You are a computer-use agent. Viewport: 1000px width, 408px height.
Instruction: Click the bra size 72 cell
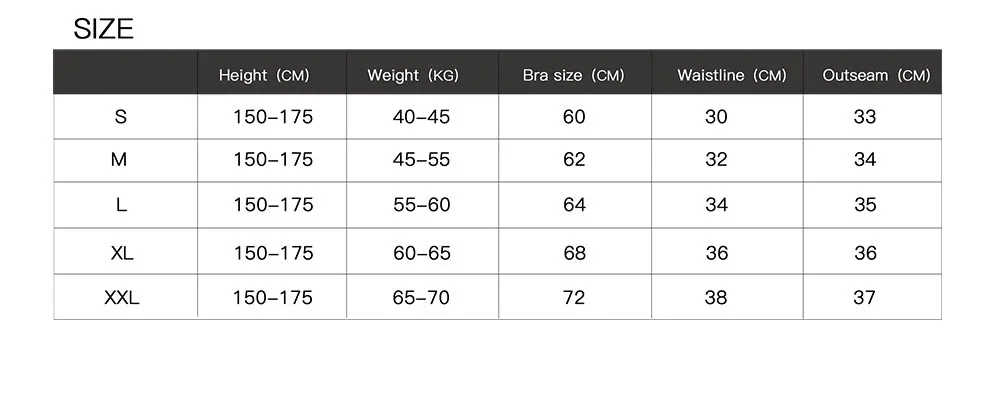pyautogui.click(x=574, y=298)
